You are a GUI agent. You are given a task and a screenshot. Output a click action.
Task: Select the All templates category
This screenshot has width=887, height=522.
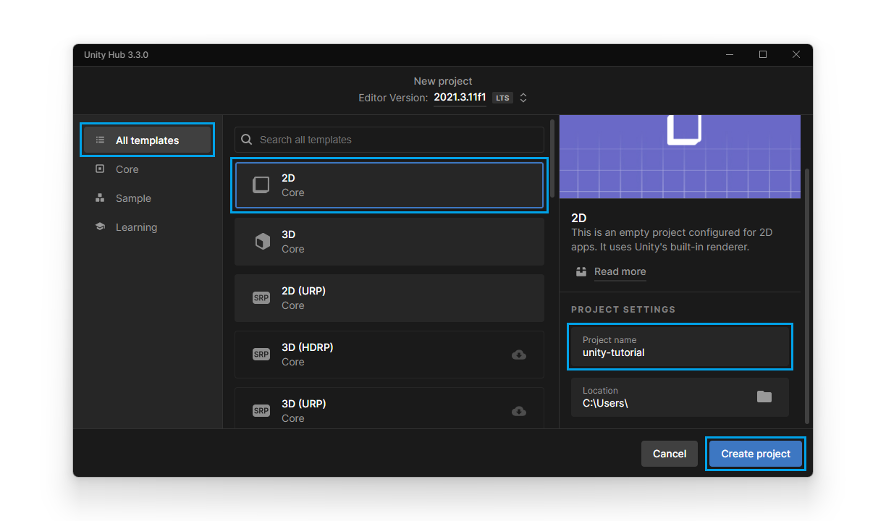pos(147,140)
